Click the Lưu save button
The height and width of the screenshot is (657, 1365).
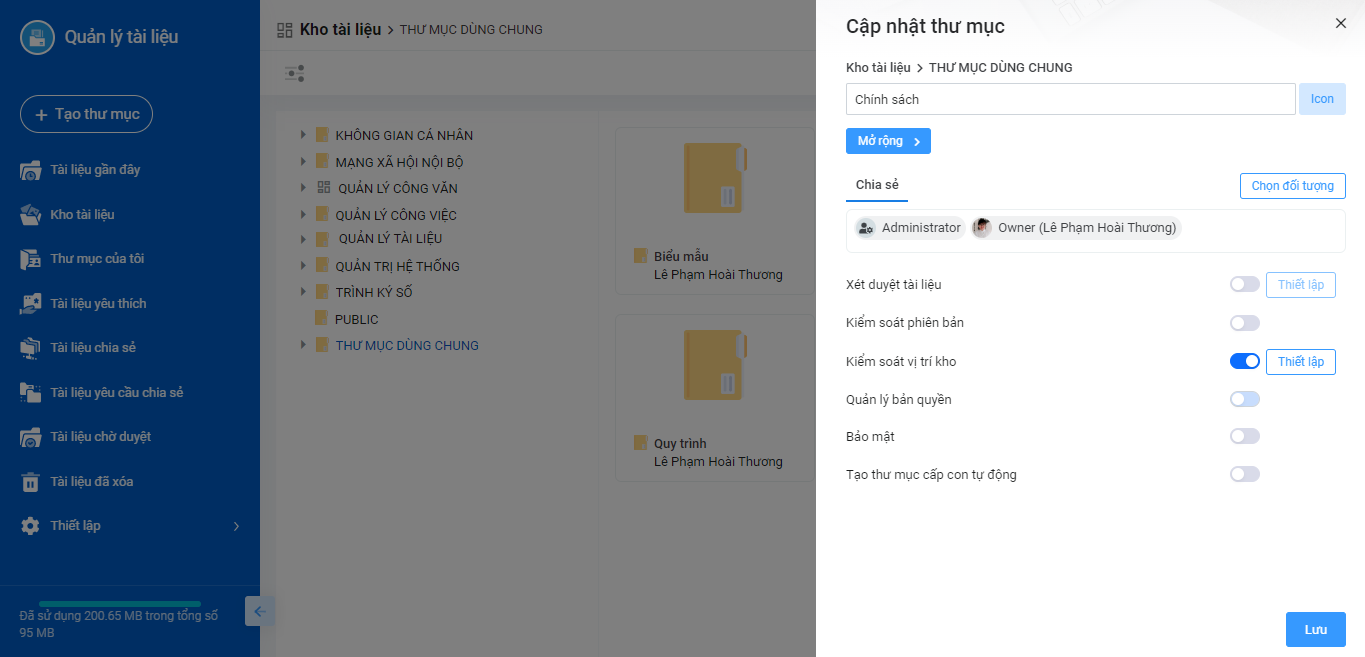coord(1316,630)
